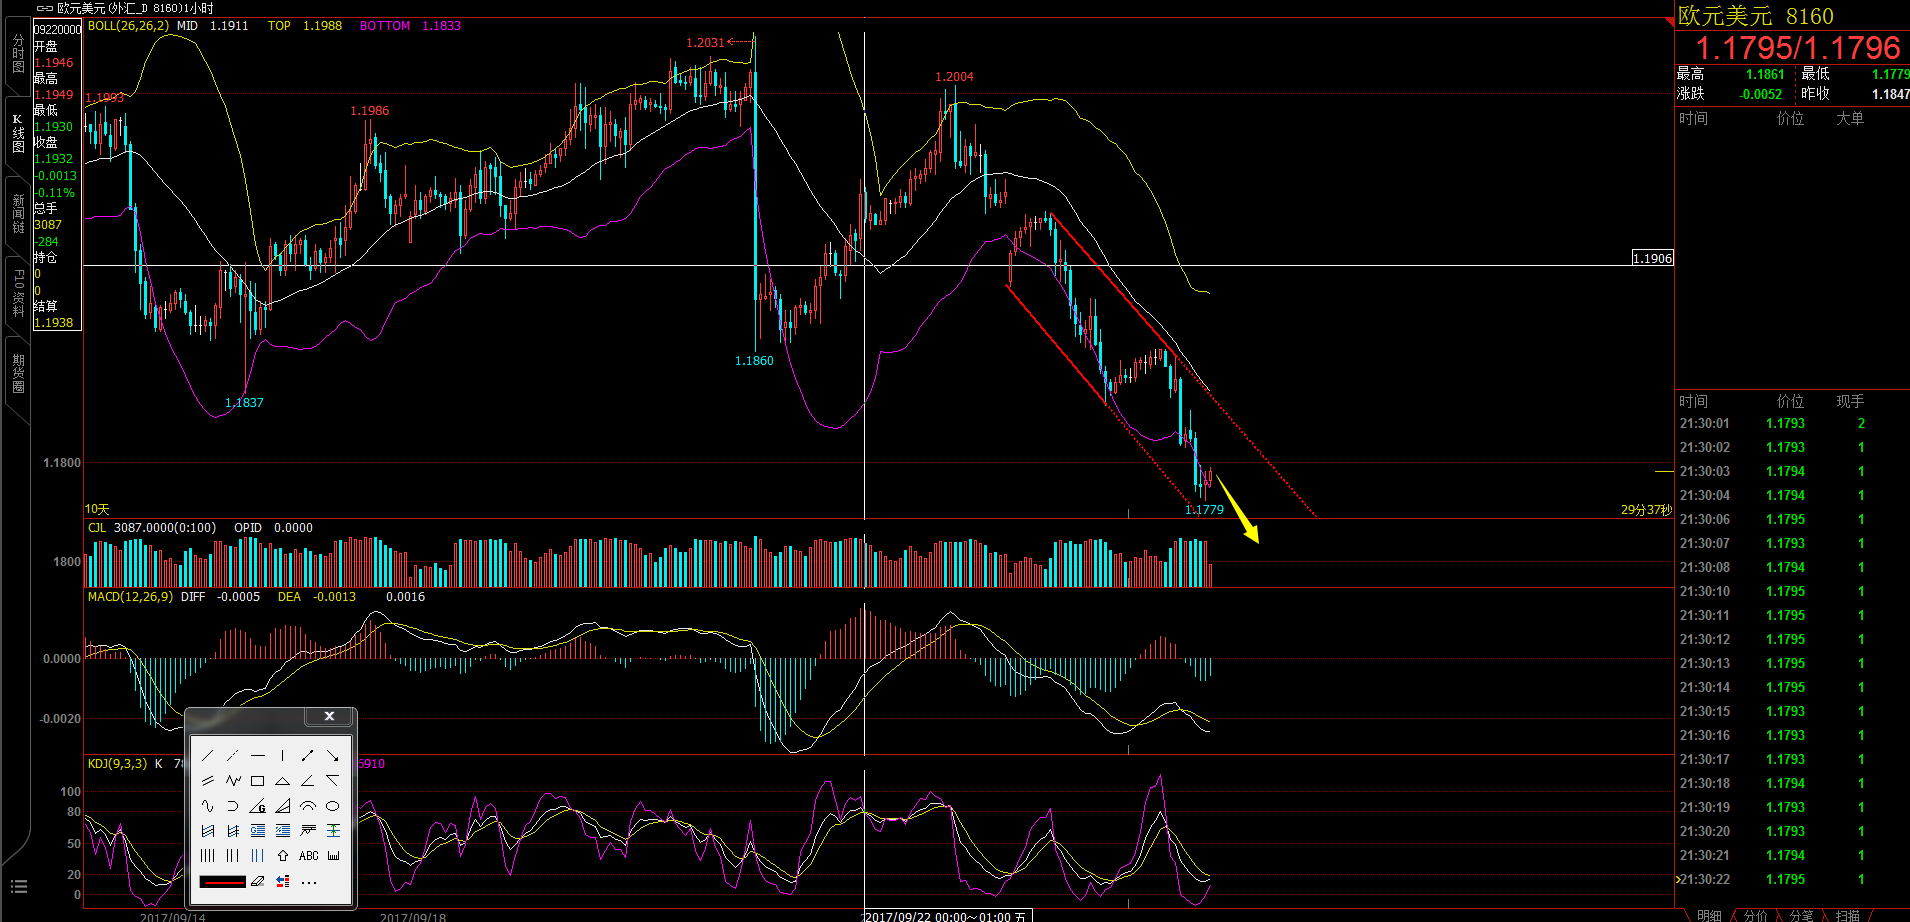Image resolution: width=1910 pixels, height=922 pixels.
Task: Click the 1.1837 low price label
Action: click(x=244, y=403)
